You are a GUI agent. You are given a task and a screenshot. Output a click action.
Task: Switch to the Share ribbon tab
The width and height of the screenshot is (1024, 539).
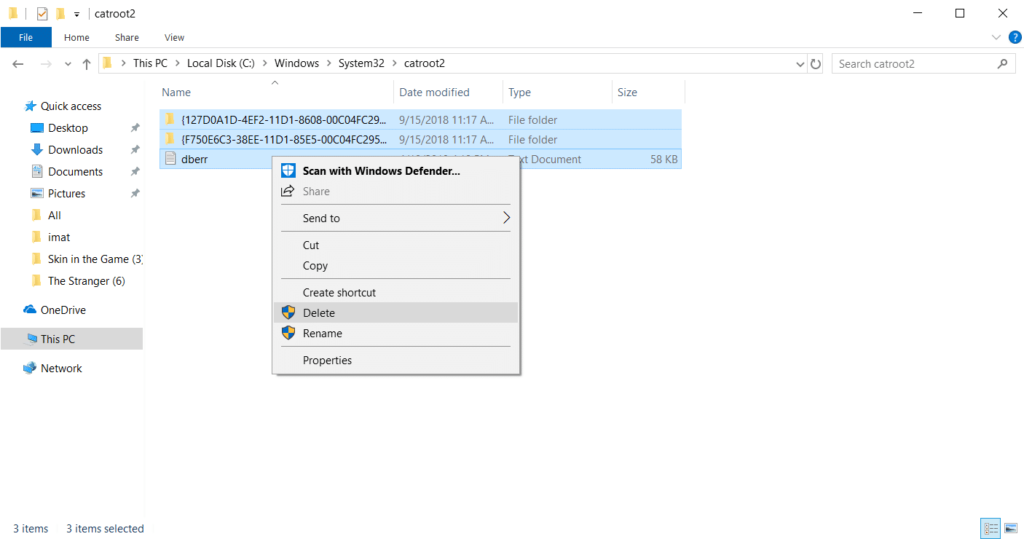click(127, 37)
